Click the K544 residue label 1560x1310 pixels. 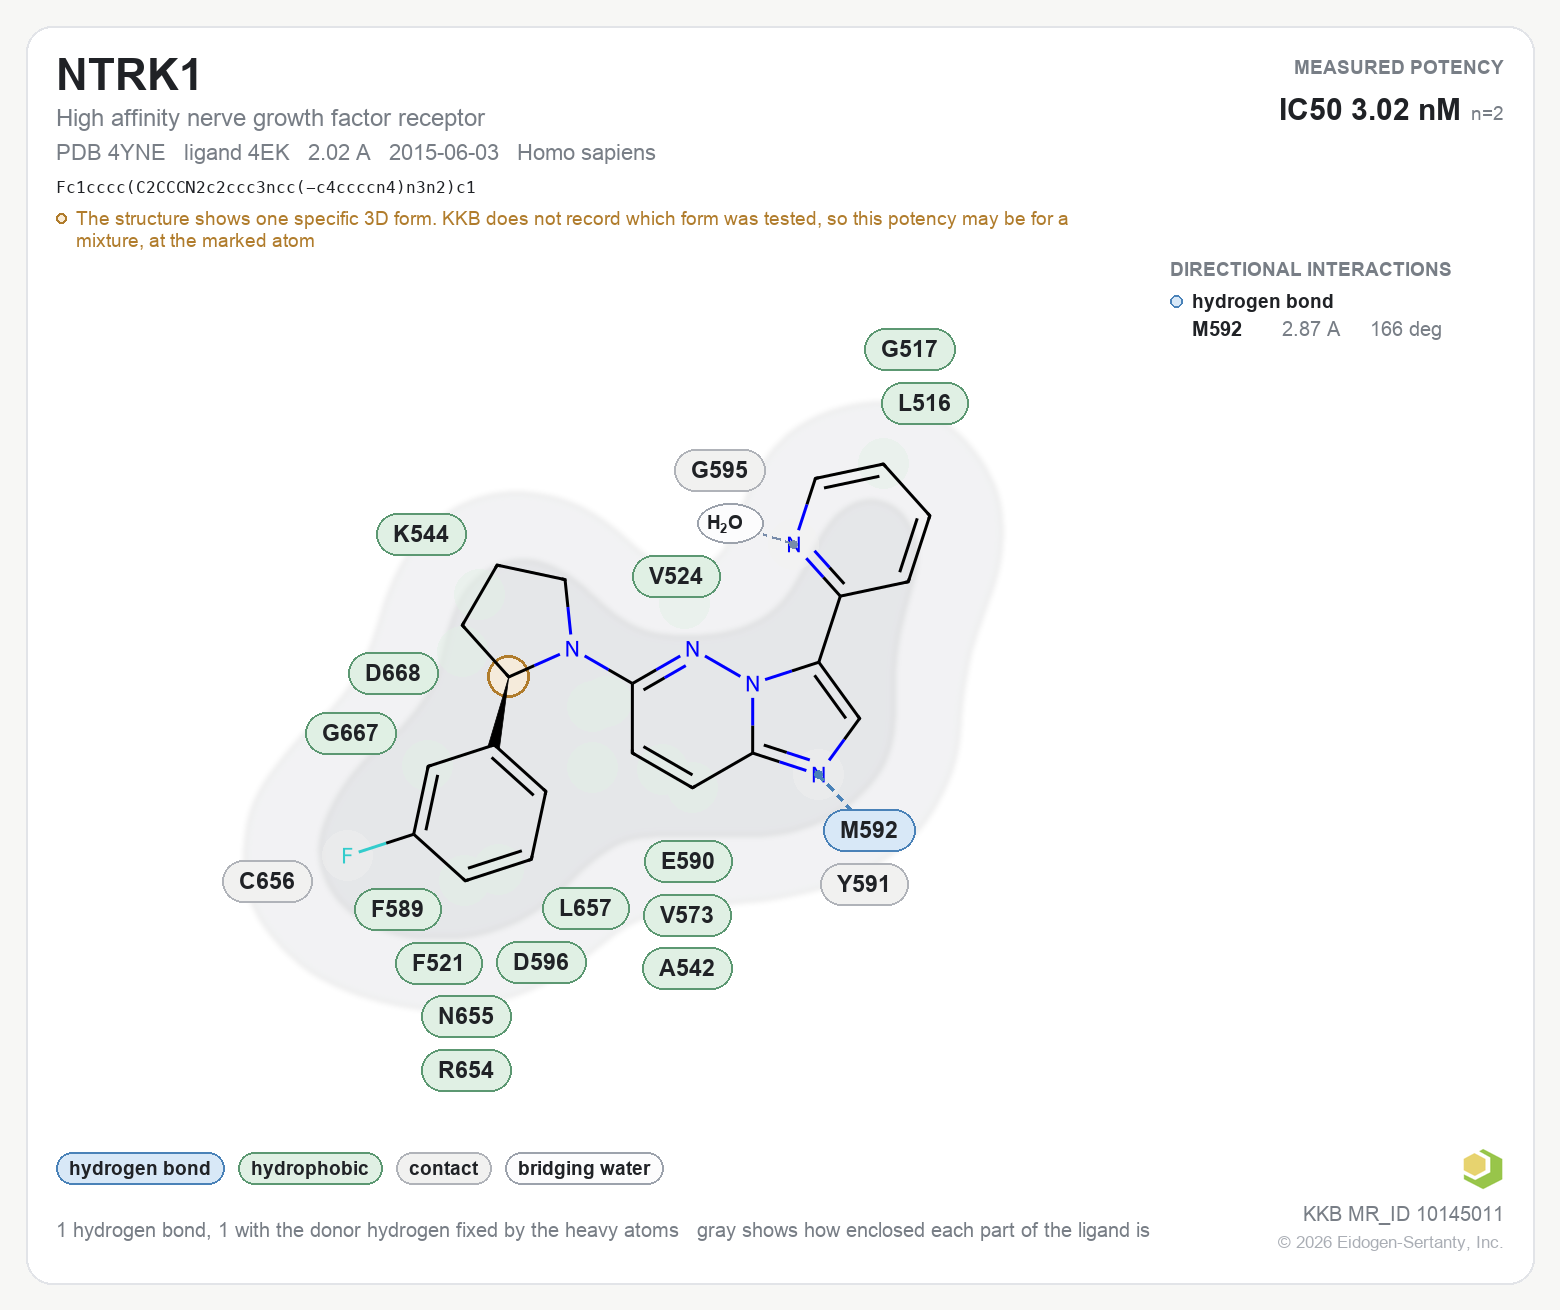click(421, 534)
